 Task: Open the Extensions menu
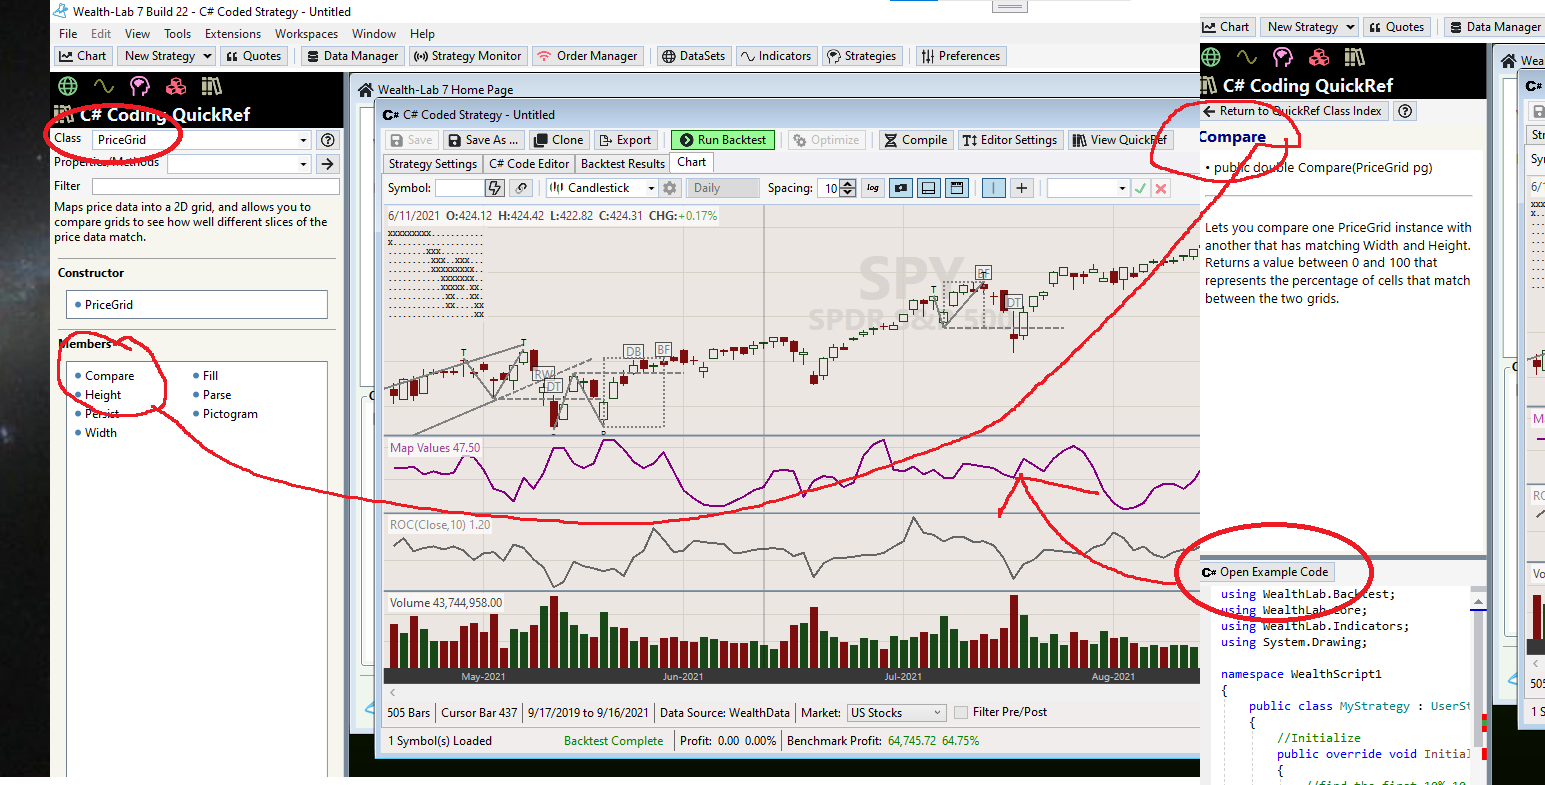coord(233,34)
